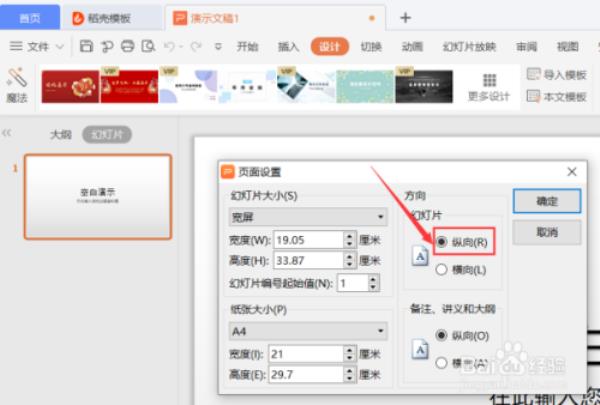Click the new tab plus icon
Viewport: 600px width, 405px height.
pyautogui.click(x=405, y=17)
